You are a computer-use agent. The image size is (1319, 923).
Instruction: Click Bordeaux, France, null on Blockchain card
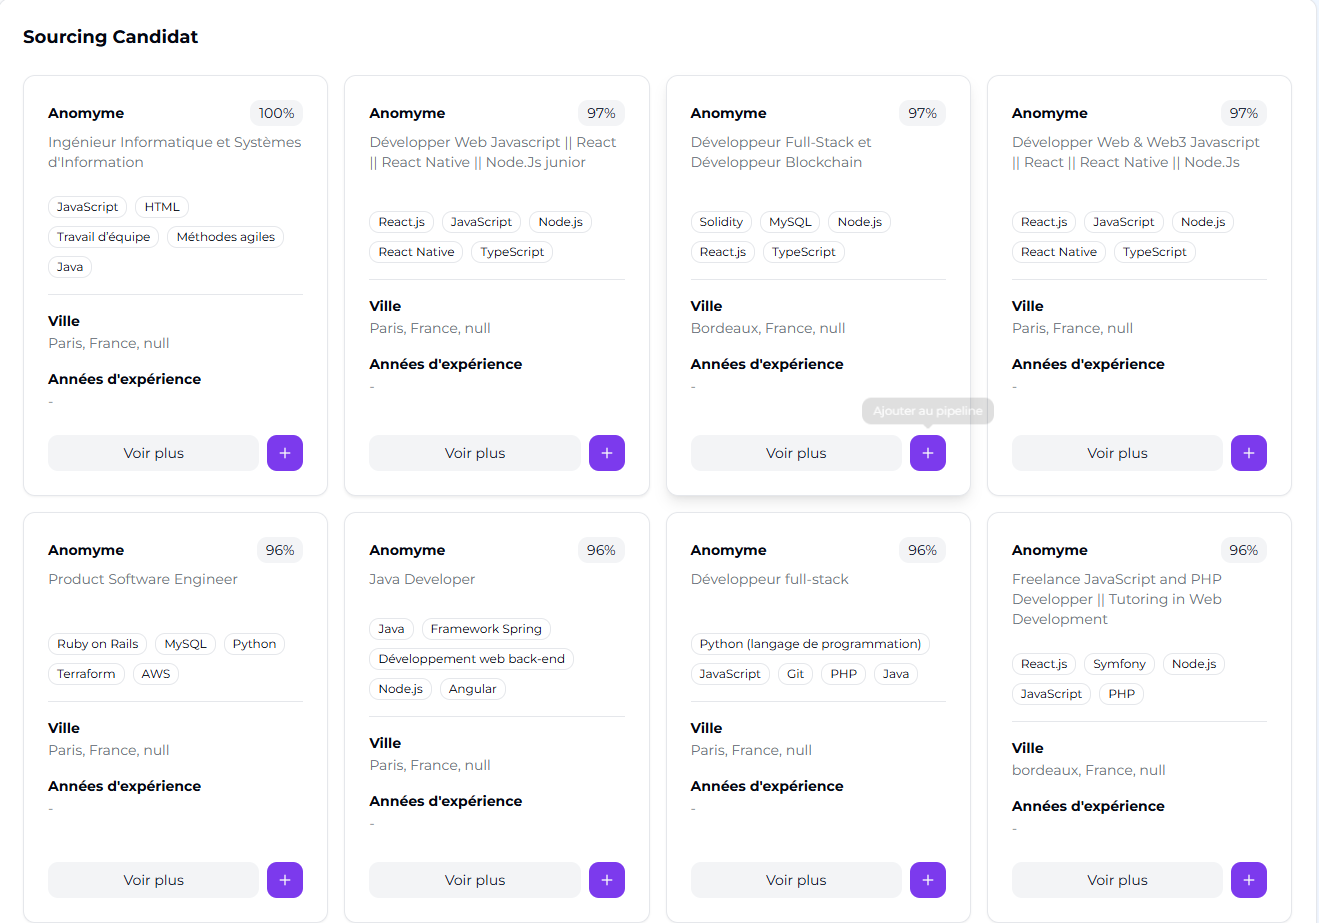[768, 328]
